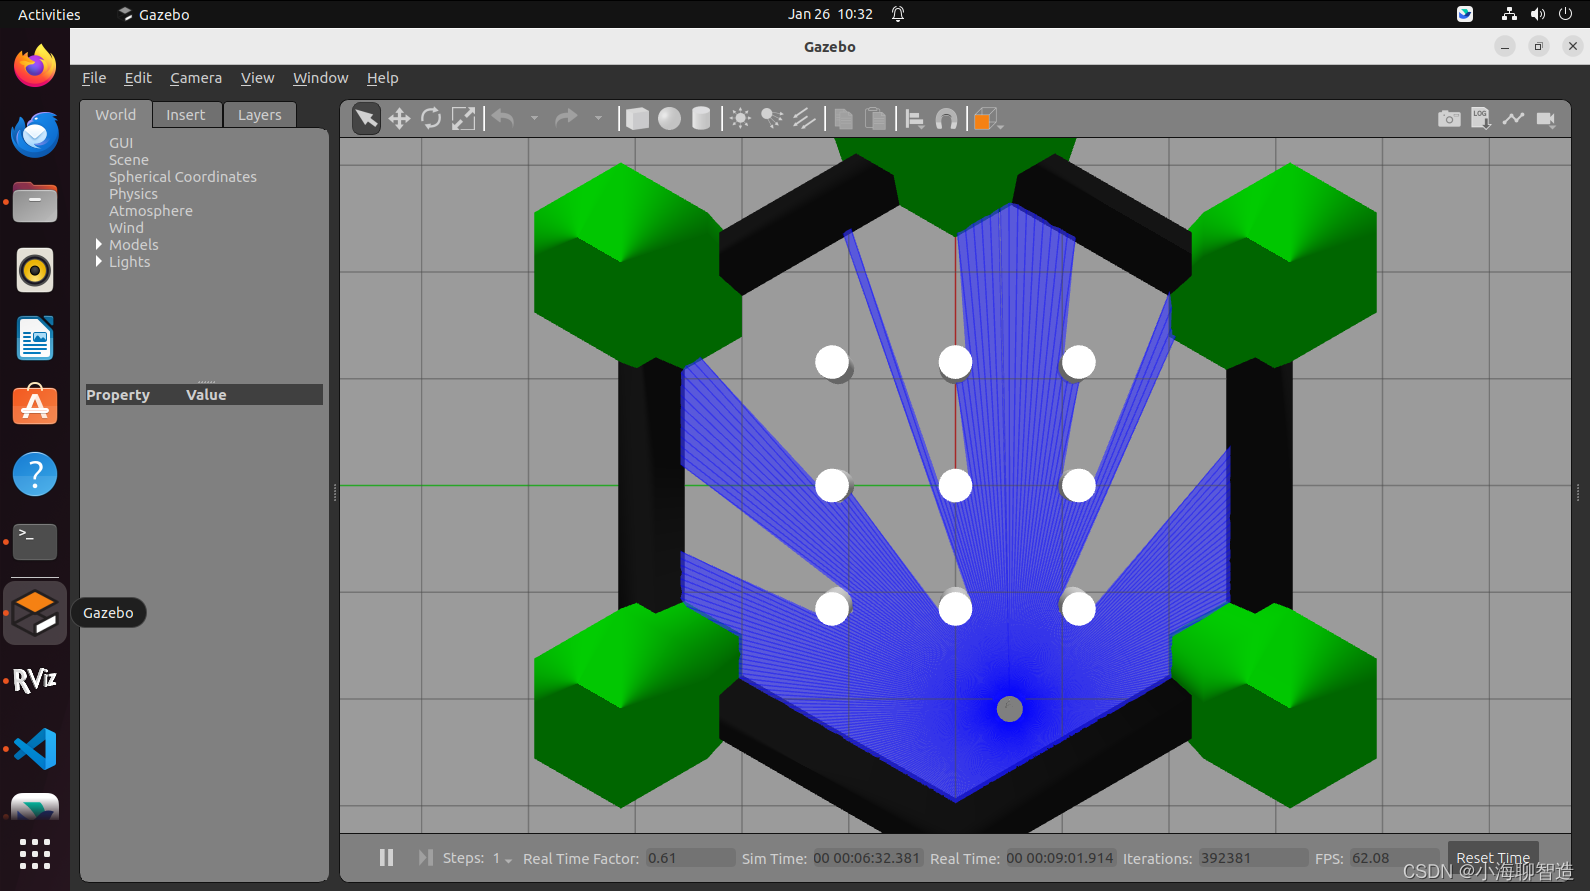Add a point light
This screenshot has height=891, width=1590.
[740, 119]
